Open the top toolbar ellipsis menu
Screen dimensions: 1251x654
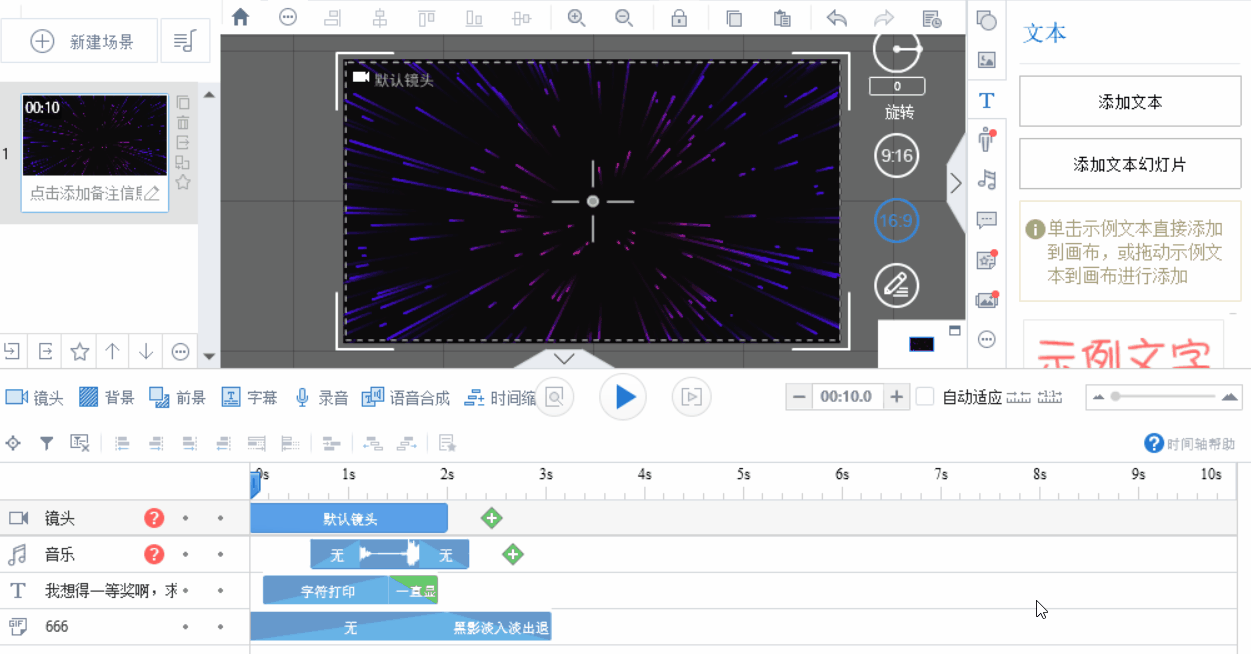[288, 17]
